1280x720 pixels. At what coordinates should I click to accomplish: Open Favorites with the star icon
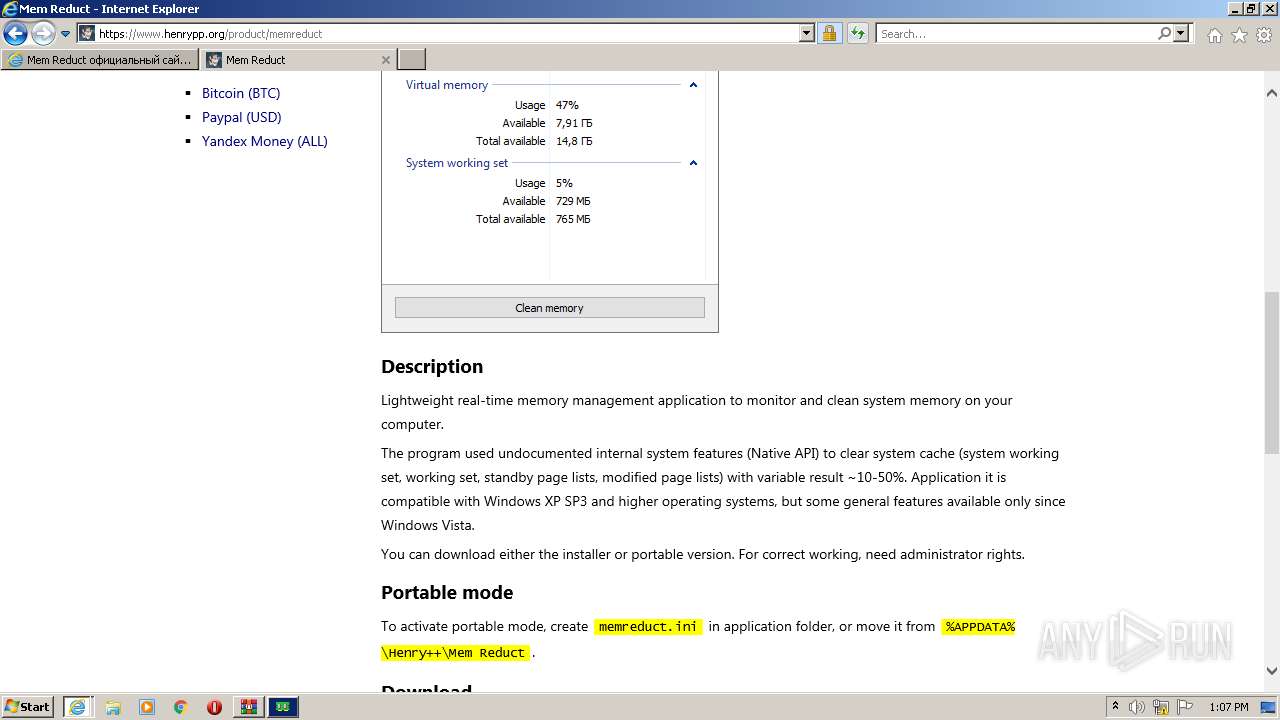click(x=1239, y=35)
